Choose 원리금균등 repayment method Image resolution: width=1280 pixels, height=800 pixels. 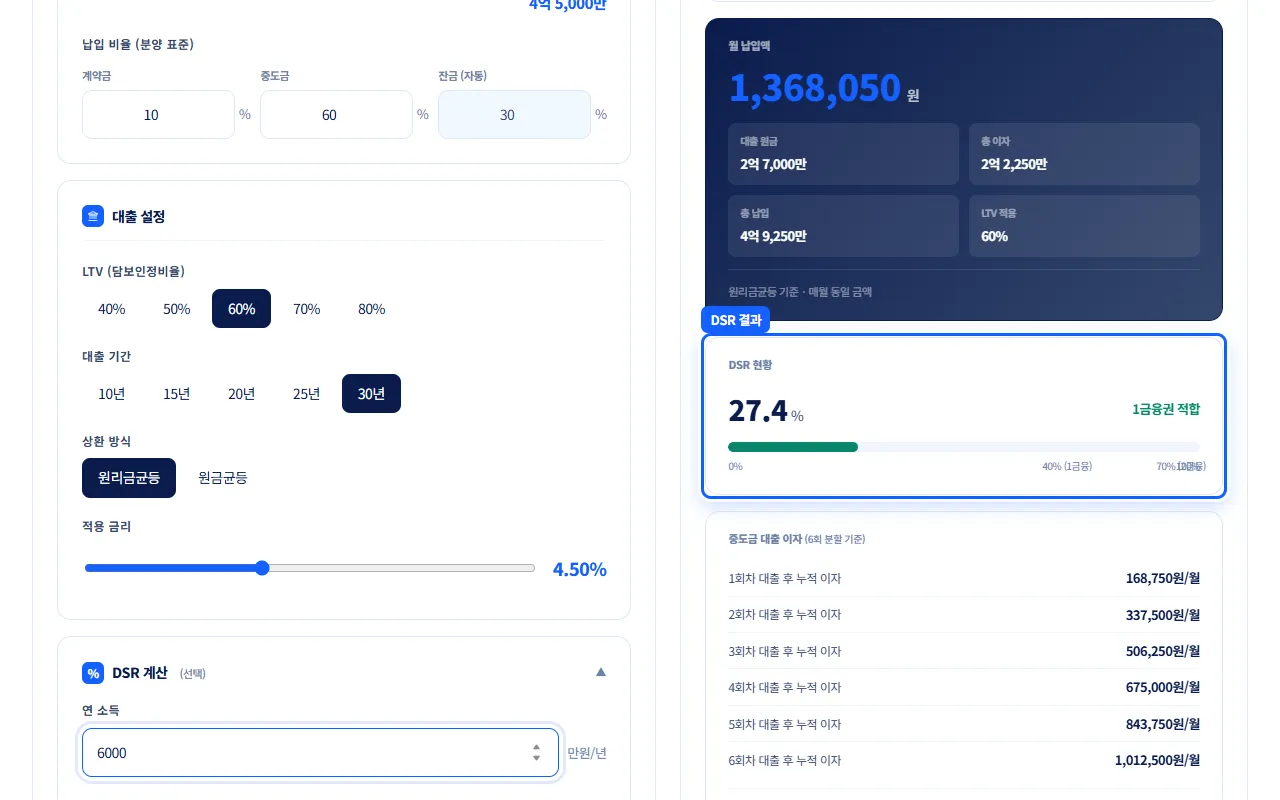click(129, 478)
